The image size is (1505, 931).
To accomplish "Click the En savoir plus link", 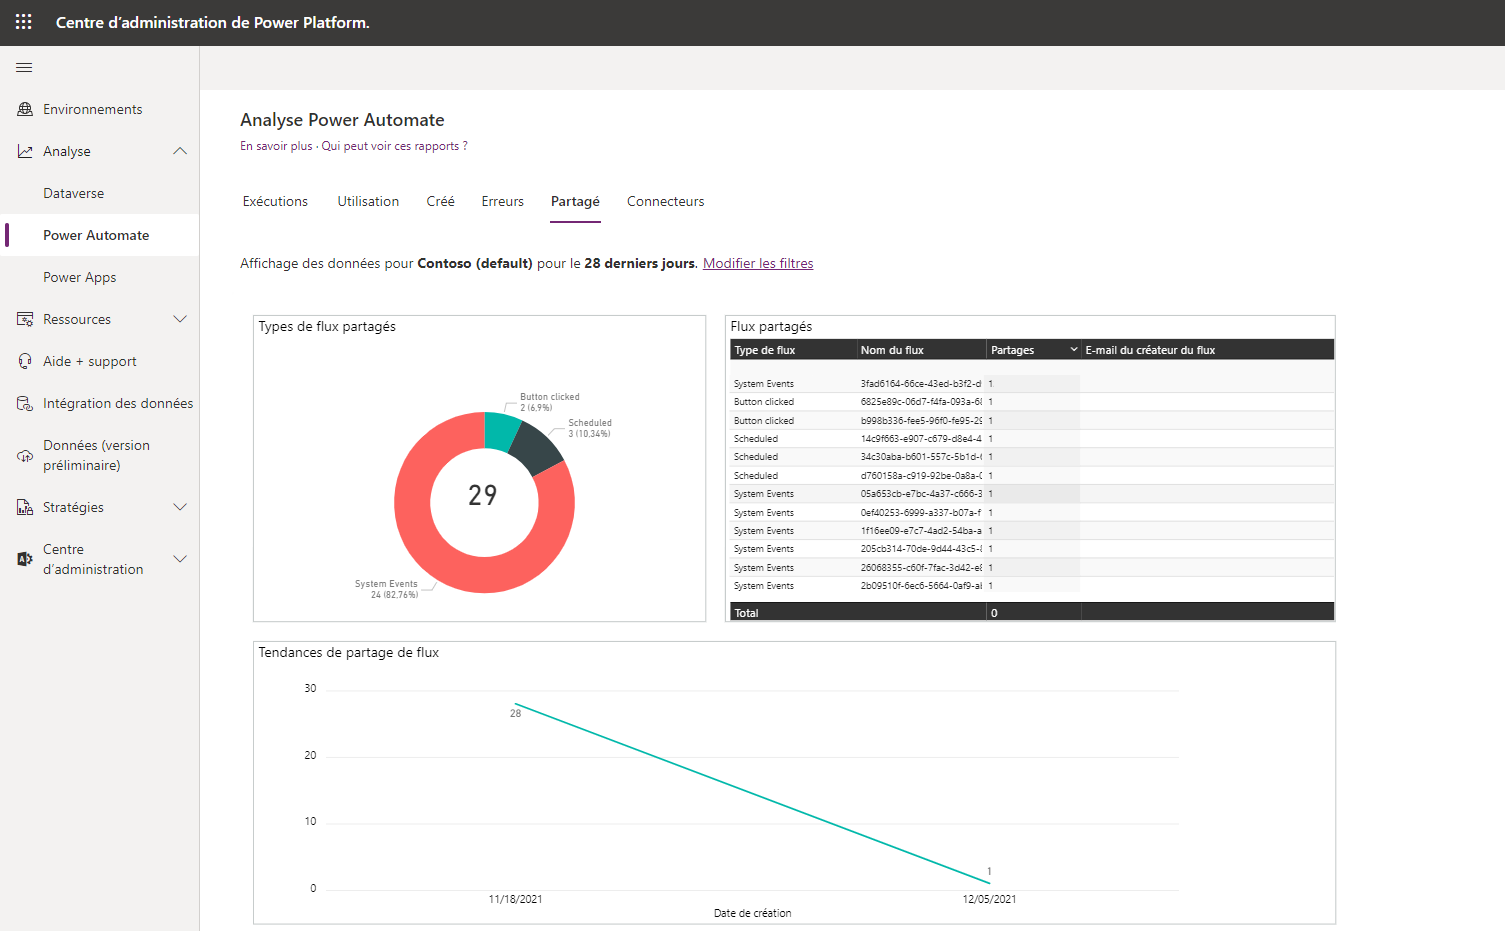I will pyautogui.click(x=276, y=146).
